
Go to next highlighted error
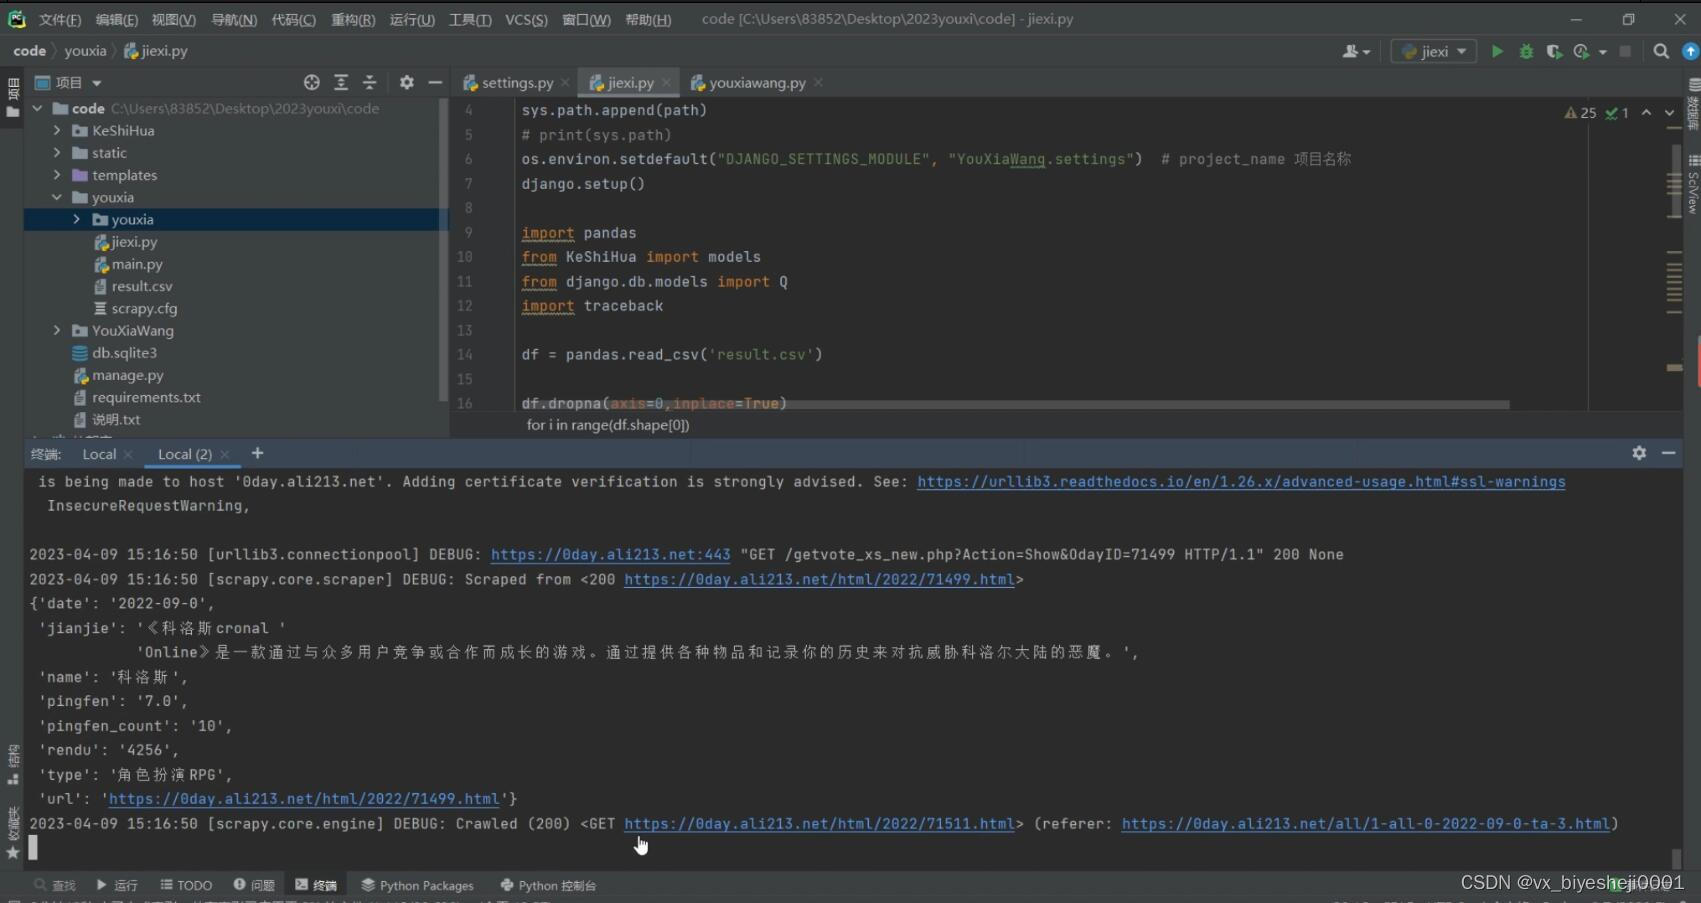(x=1669, y=113)
